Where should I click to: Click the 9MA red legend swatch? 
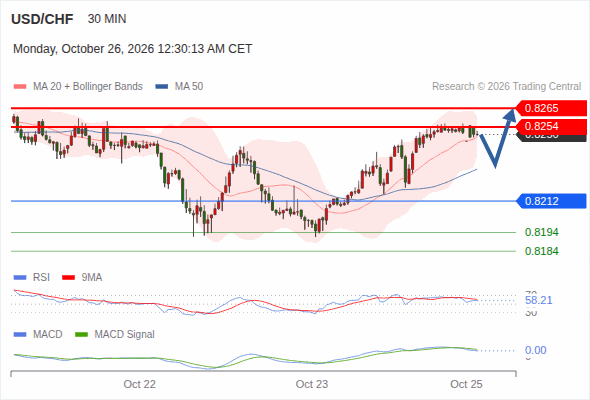(68, 278)
